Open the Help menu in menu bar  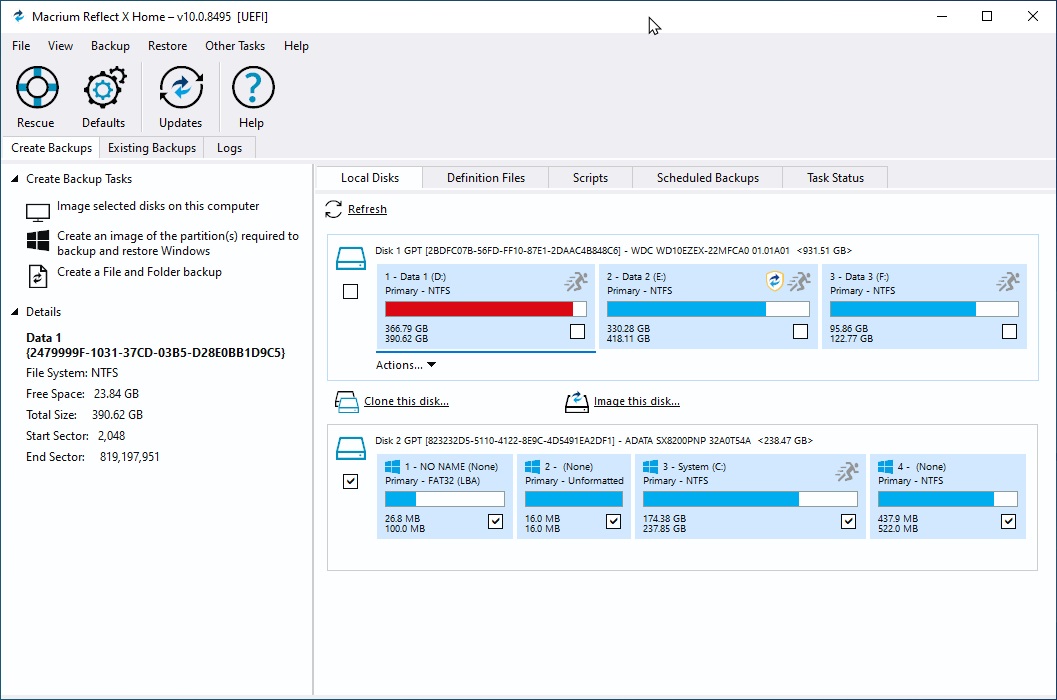[296, 46]
